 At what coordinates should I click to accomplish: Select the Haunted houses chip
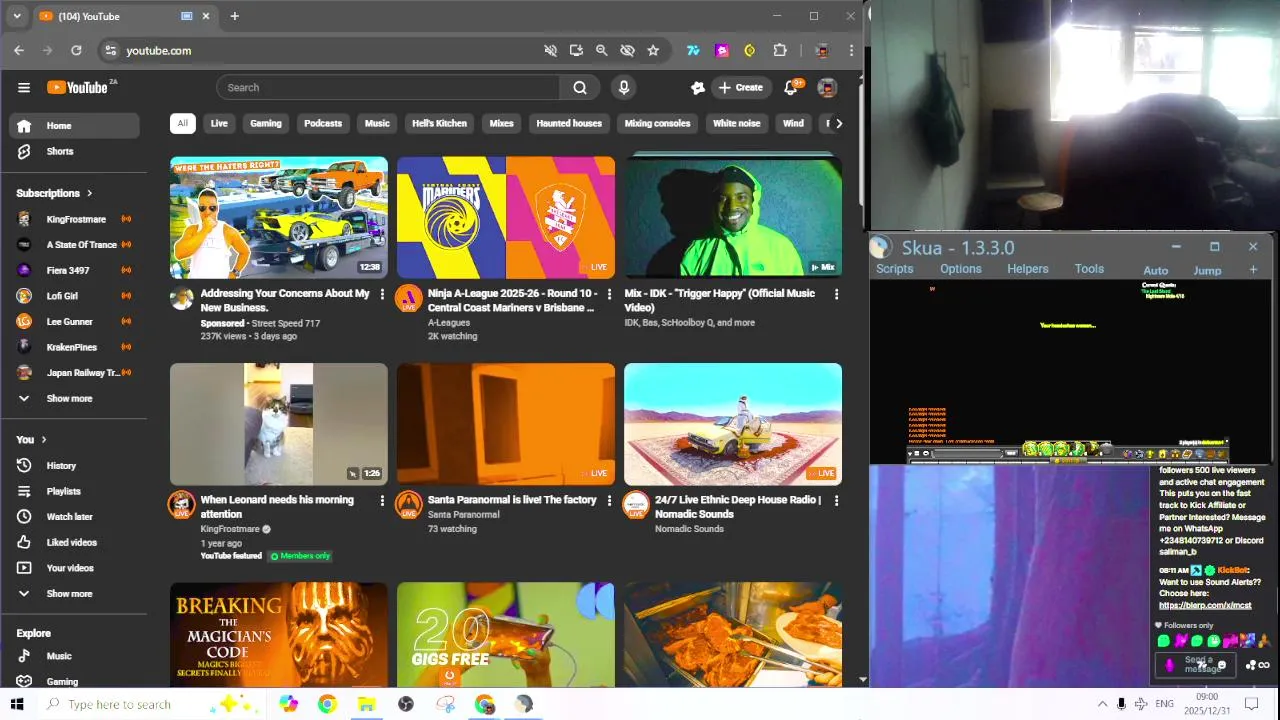tap(569, 123)
